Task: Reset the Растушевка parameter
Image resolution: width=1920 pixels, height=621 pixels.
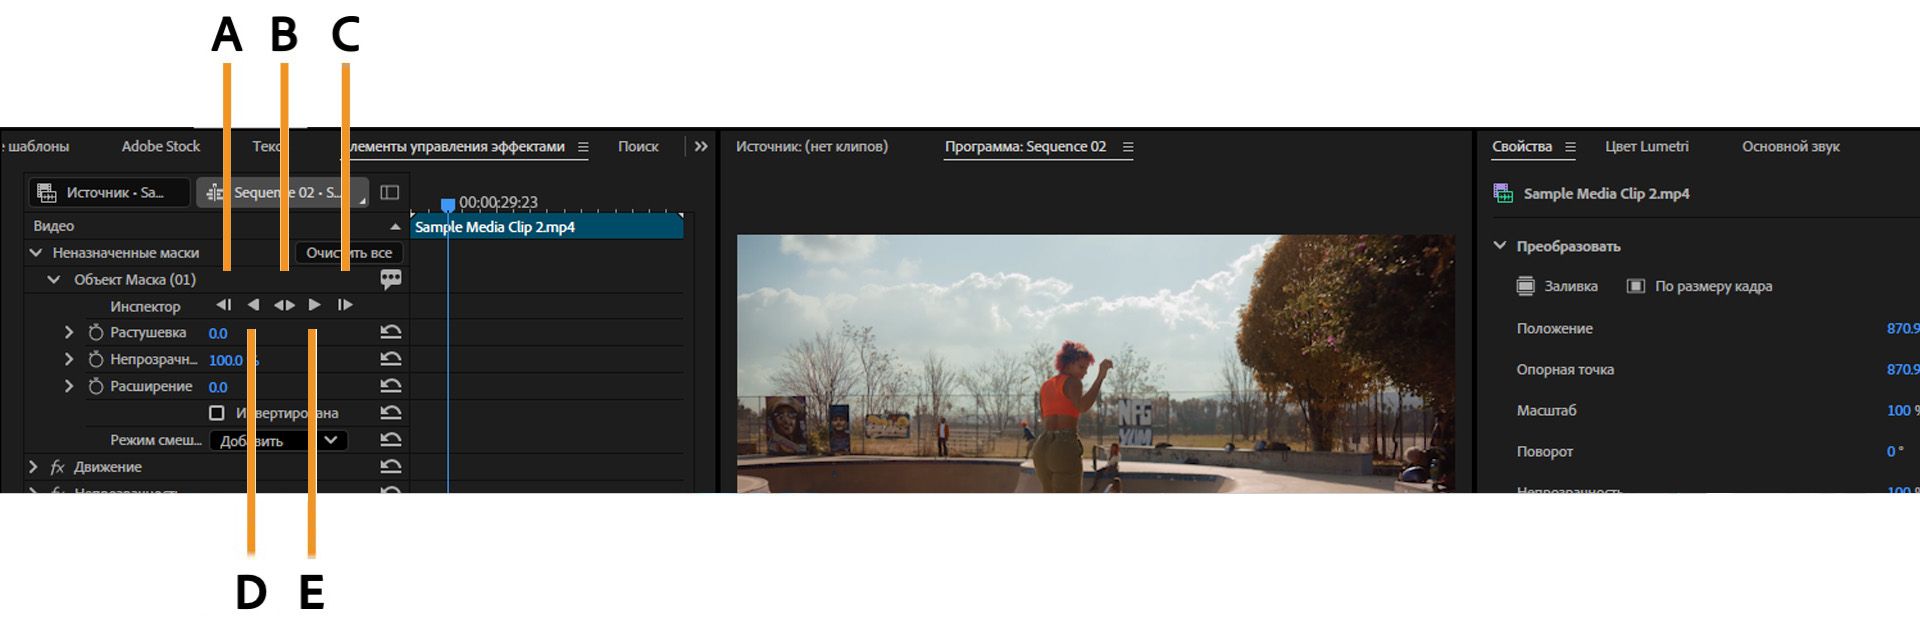Action: [391, 332]
